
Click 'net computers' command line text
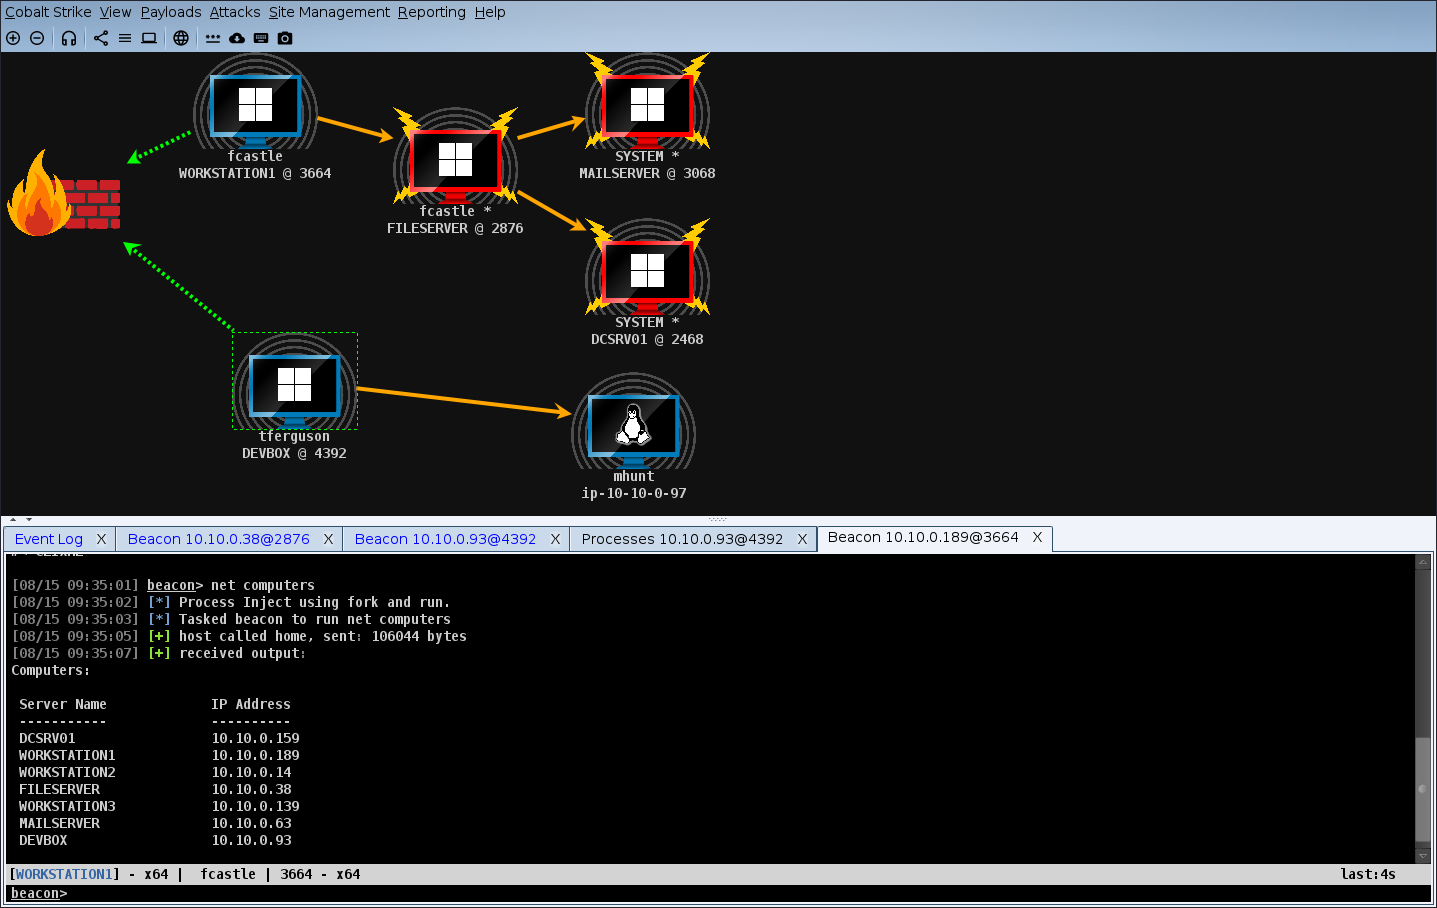point(263,585)
